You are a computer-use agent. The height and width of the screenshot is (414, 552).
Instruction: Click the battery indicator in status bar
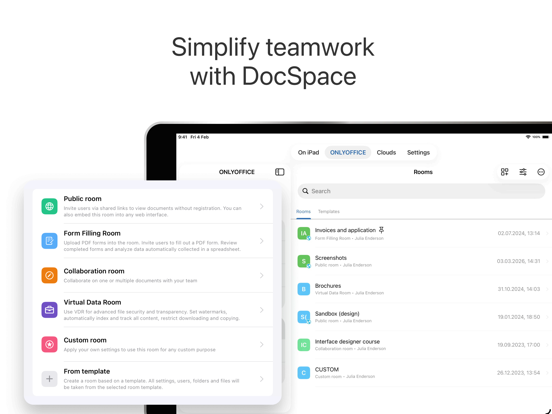545,137
